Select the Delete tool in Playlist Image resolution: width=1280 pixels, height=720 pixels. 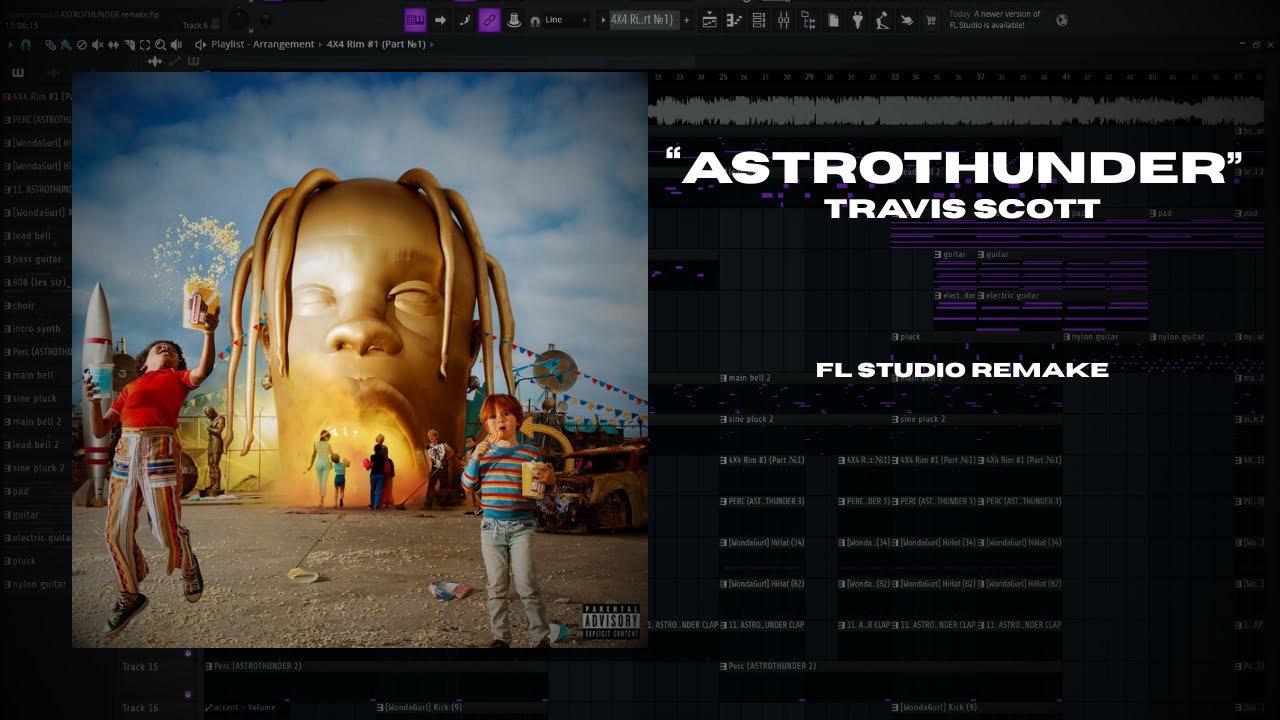[x=82, y=45]
